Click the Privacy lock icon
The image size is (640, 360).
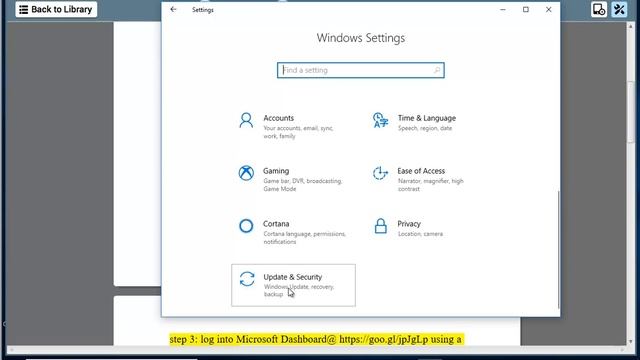coord(380,226)
